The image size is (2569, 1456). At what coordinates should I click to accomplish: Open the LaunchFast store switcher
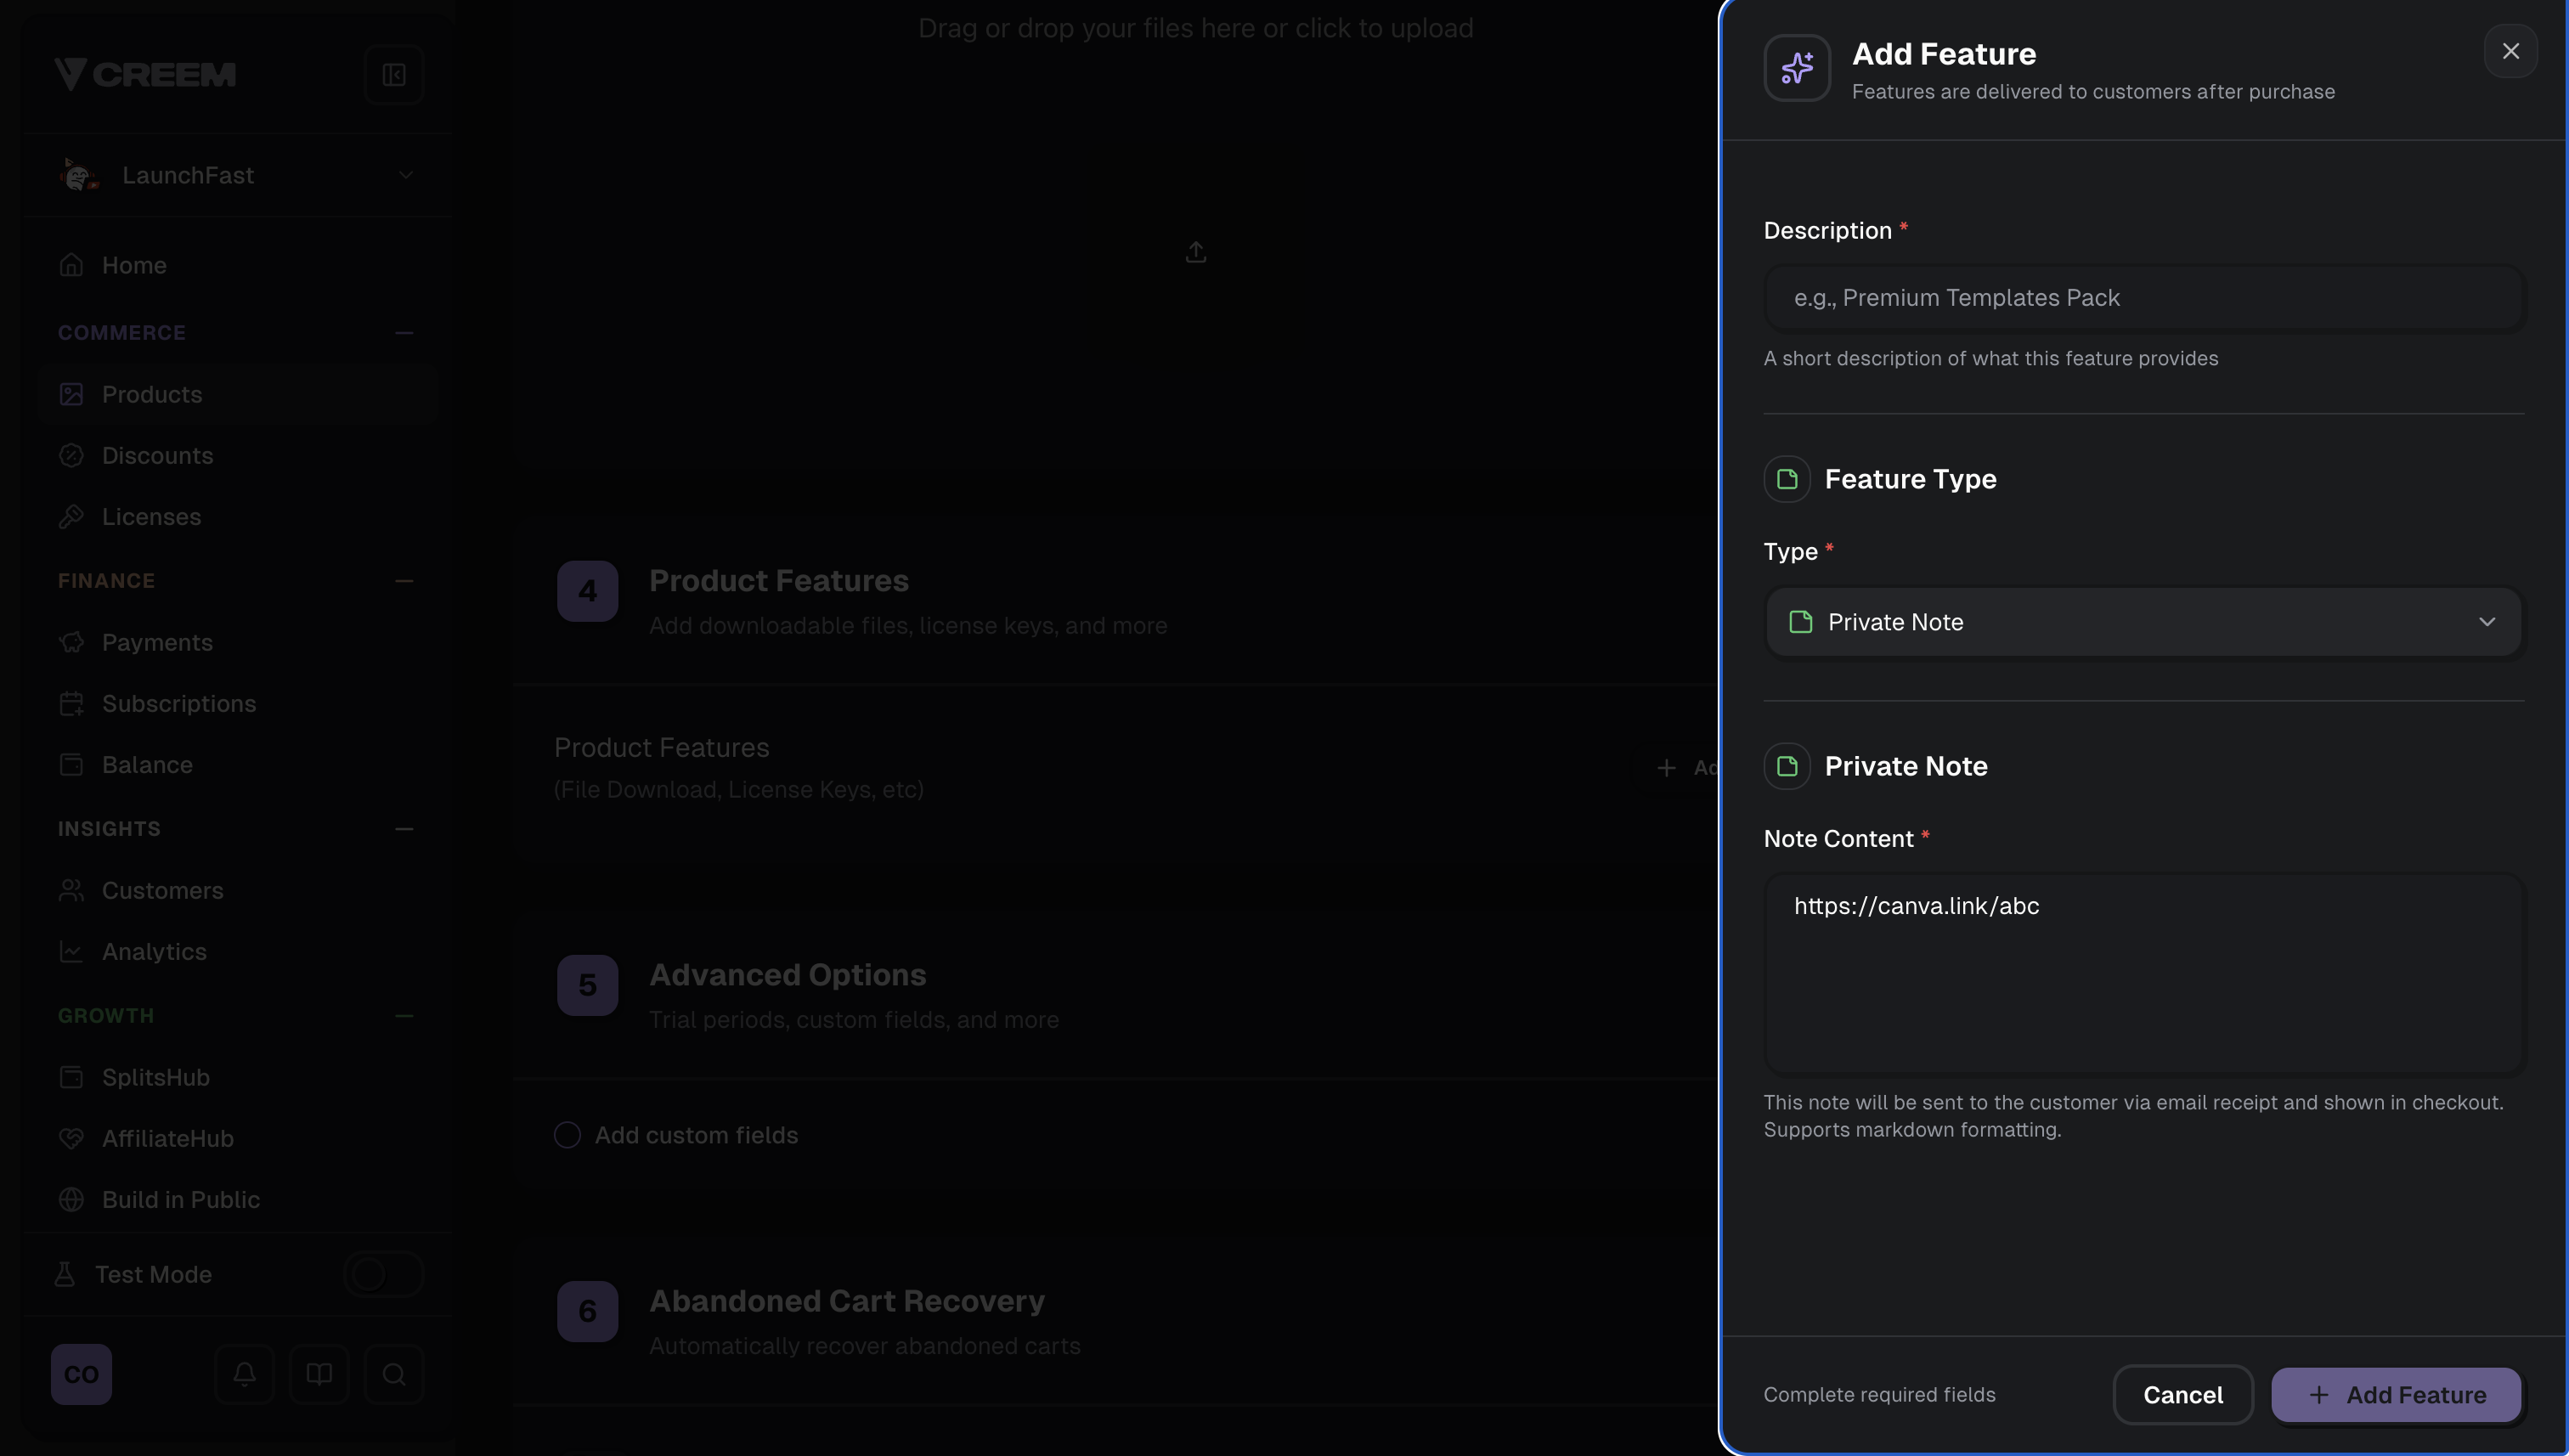click(x=237, y=175)
